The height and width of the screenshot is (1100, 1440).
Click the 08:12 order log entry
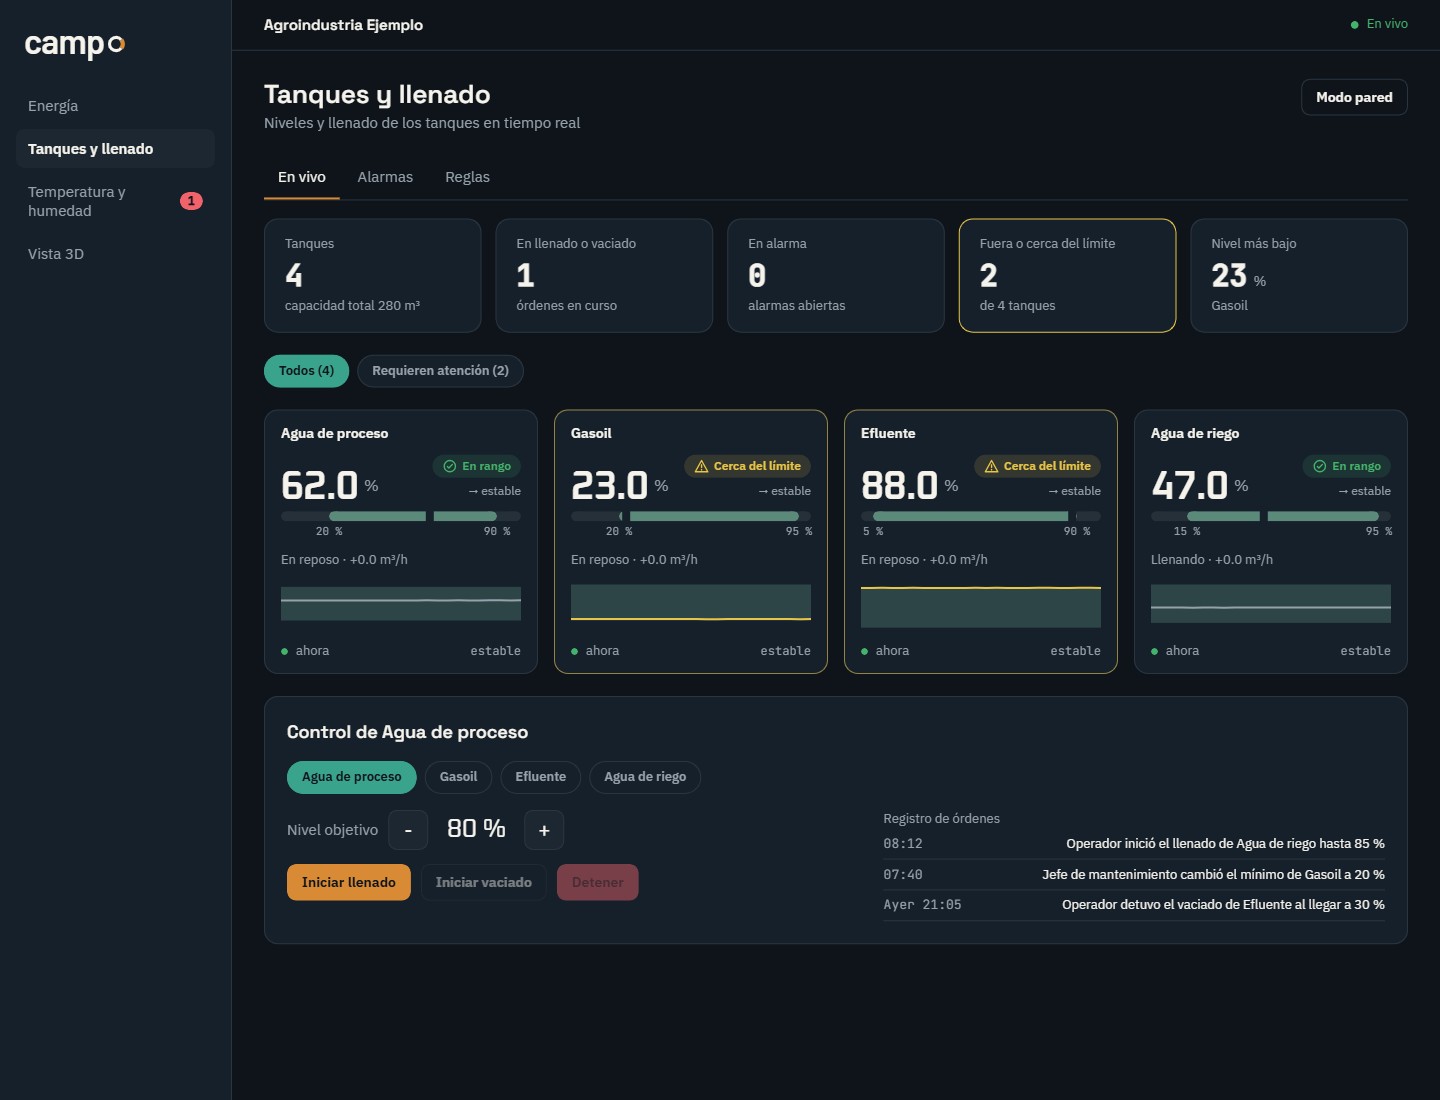[1134, 844]
